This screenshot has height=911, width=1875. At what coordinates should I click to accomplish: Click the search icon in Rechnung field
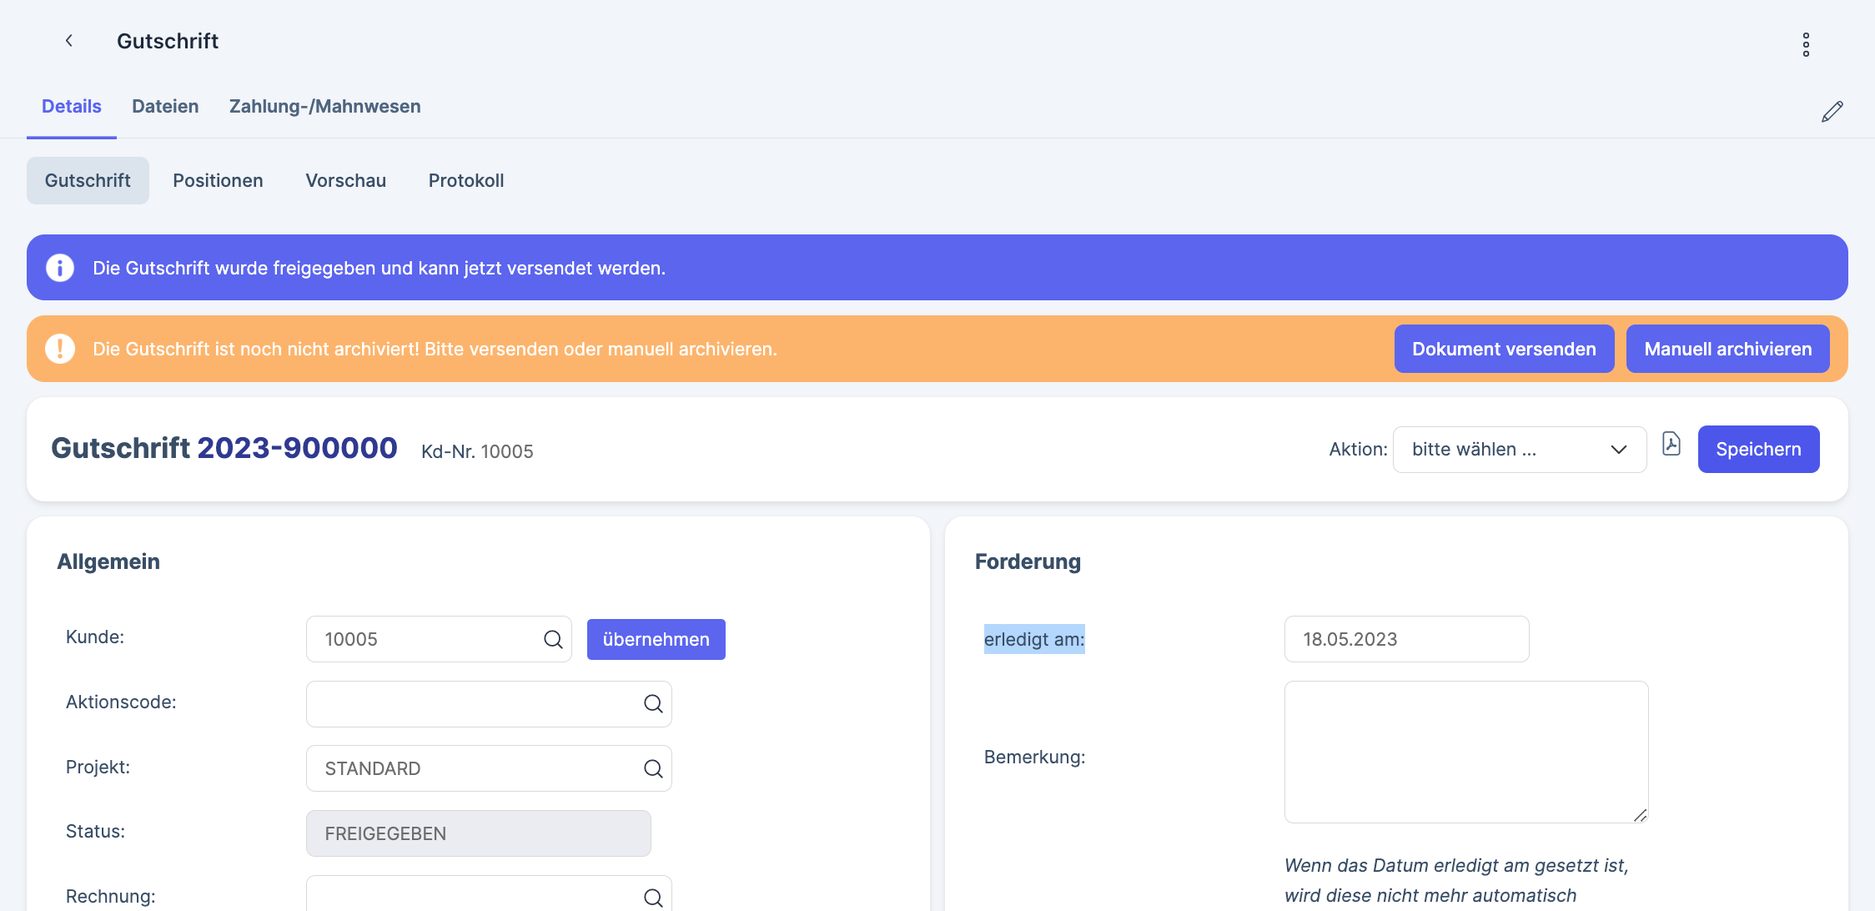pos(653,897)
